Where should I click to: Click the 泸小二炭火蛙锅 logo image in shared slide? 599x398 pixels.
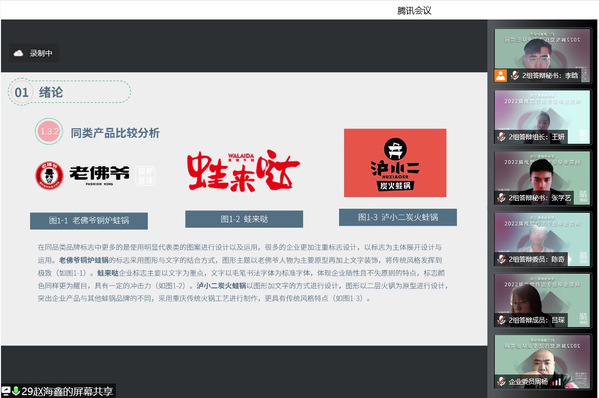[395, 163]
